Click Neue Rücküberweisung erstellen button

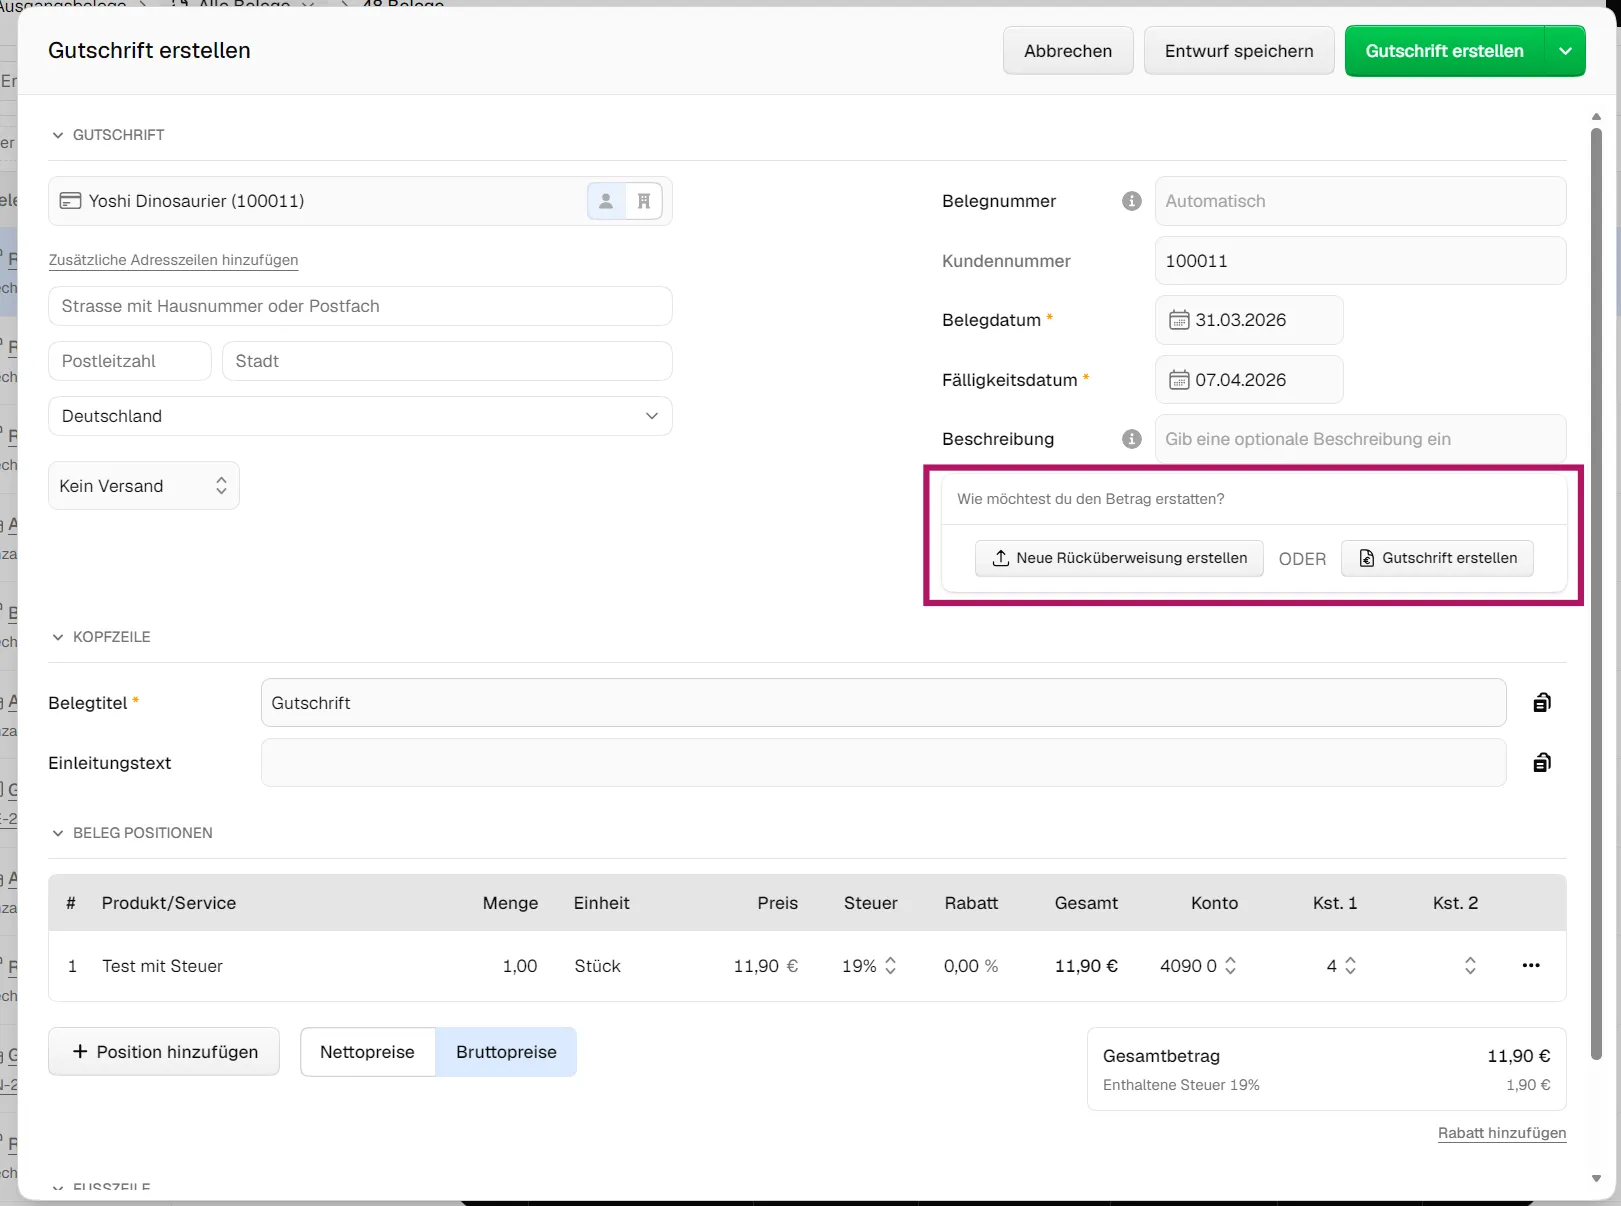tap(1119, 558)
